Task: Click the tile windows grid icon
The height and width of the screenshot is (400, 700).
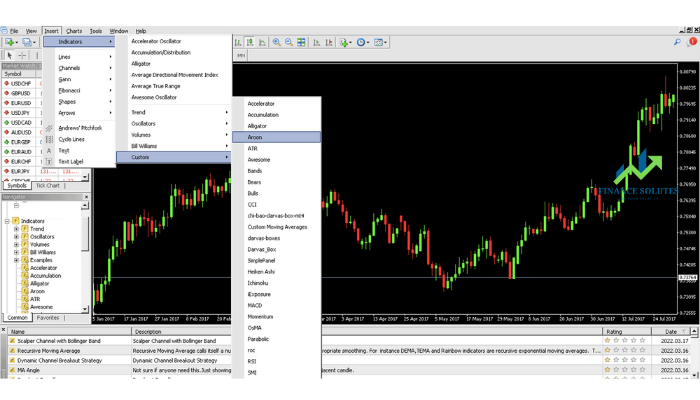Action: 301,42
